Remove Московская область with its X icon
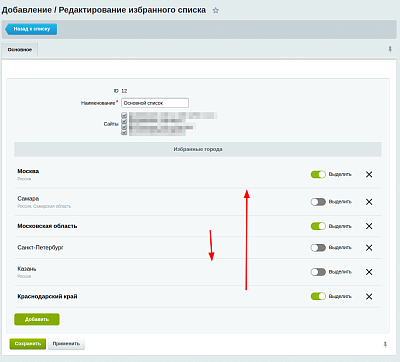 pos(369,226)
